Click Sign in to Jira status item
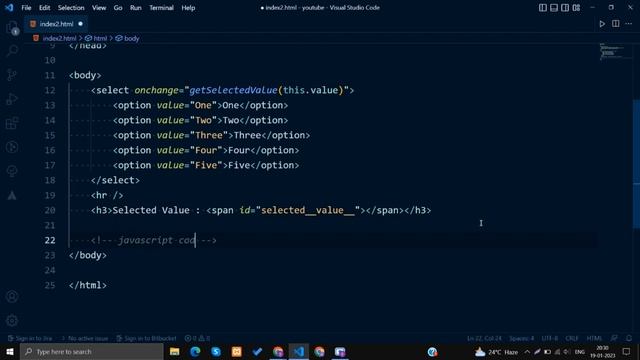 pyautogui.click(x=30, y=338)
